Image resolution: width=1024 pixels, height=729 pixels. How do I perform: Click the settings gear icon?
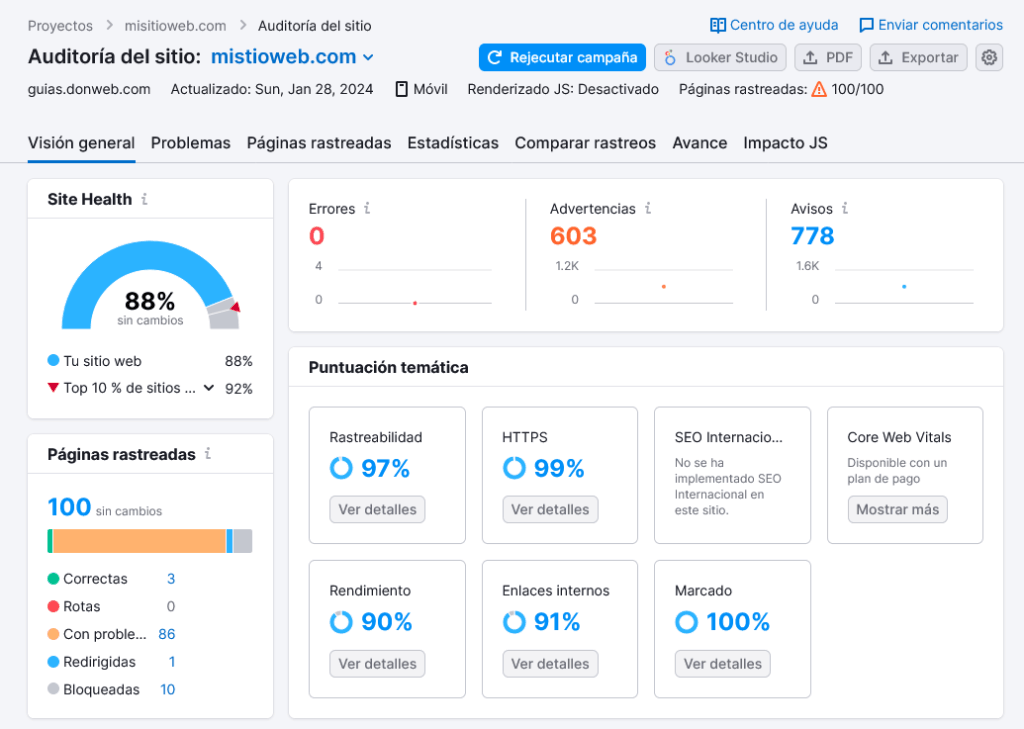point(988,58)
